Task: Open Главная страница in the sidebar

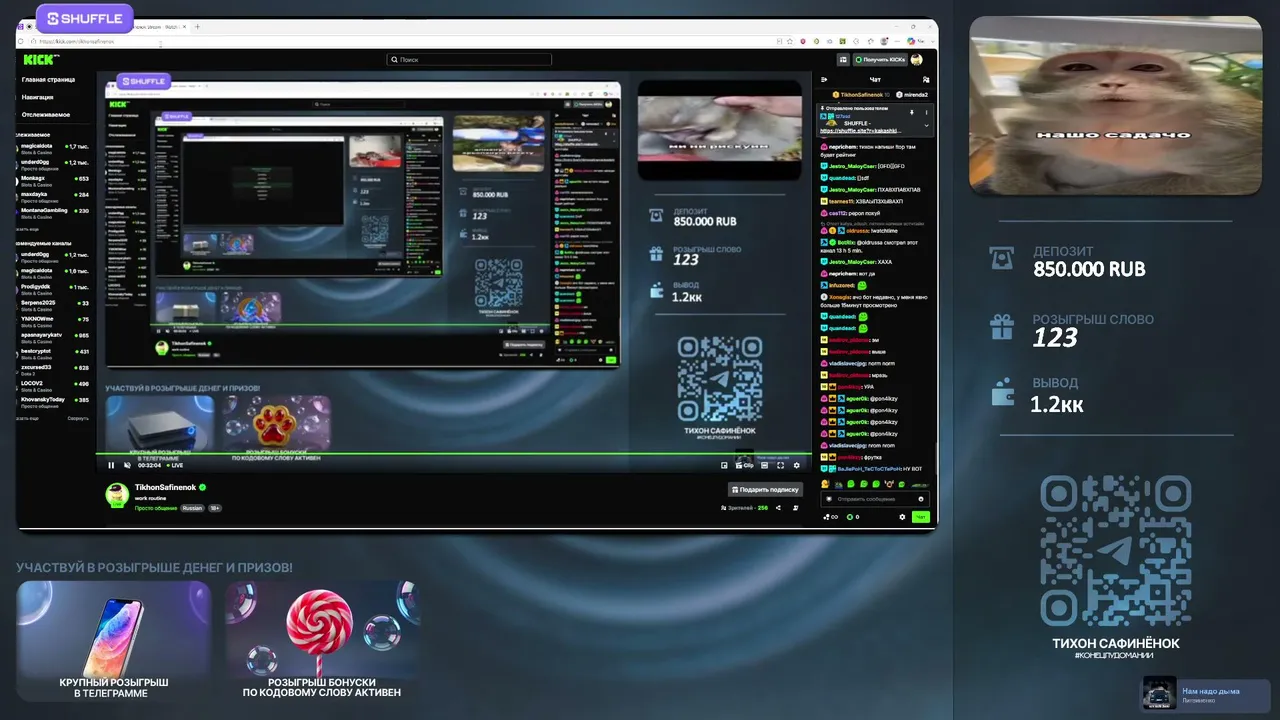Action: click(49, 79)
